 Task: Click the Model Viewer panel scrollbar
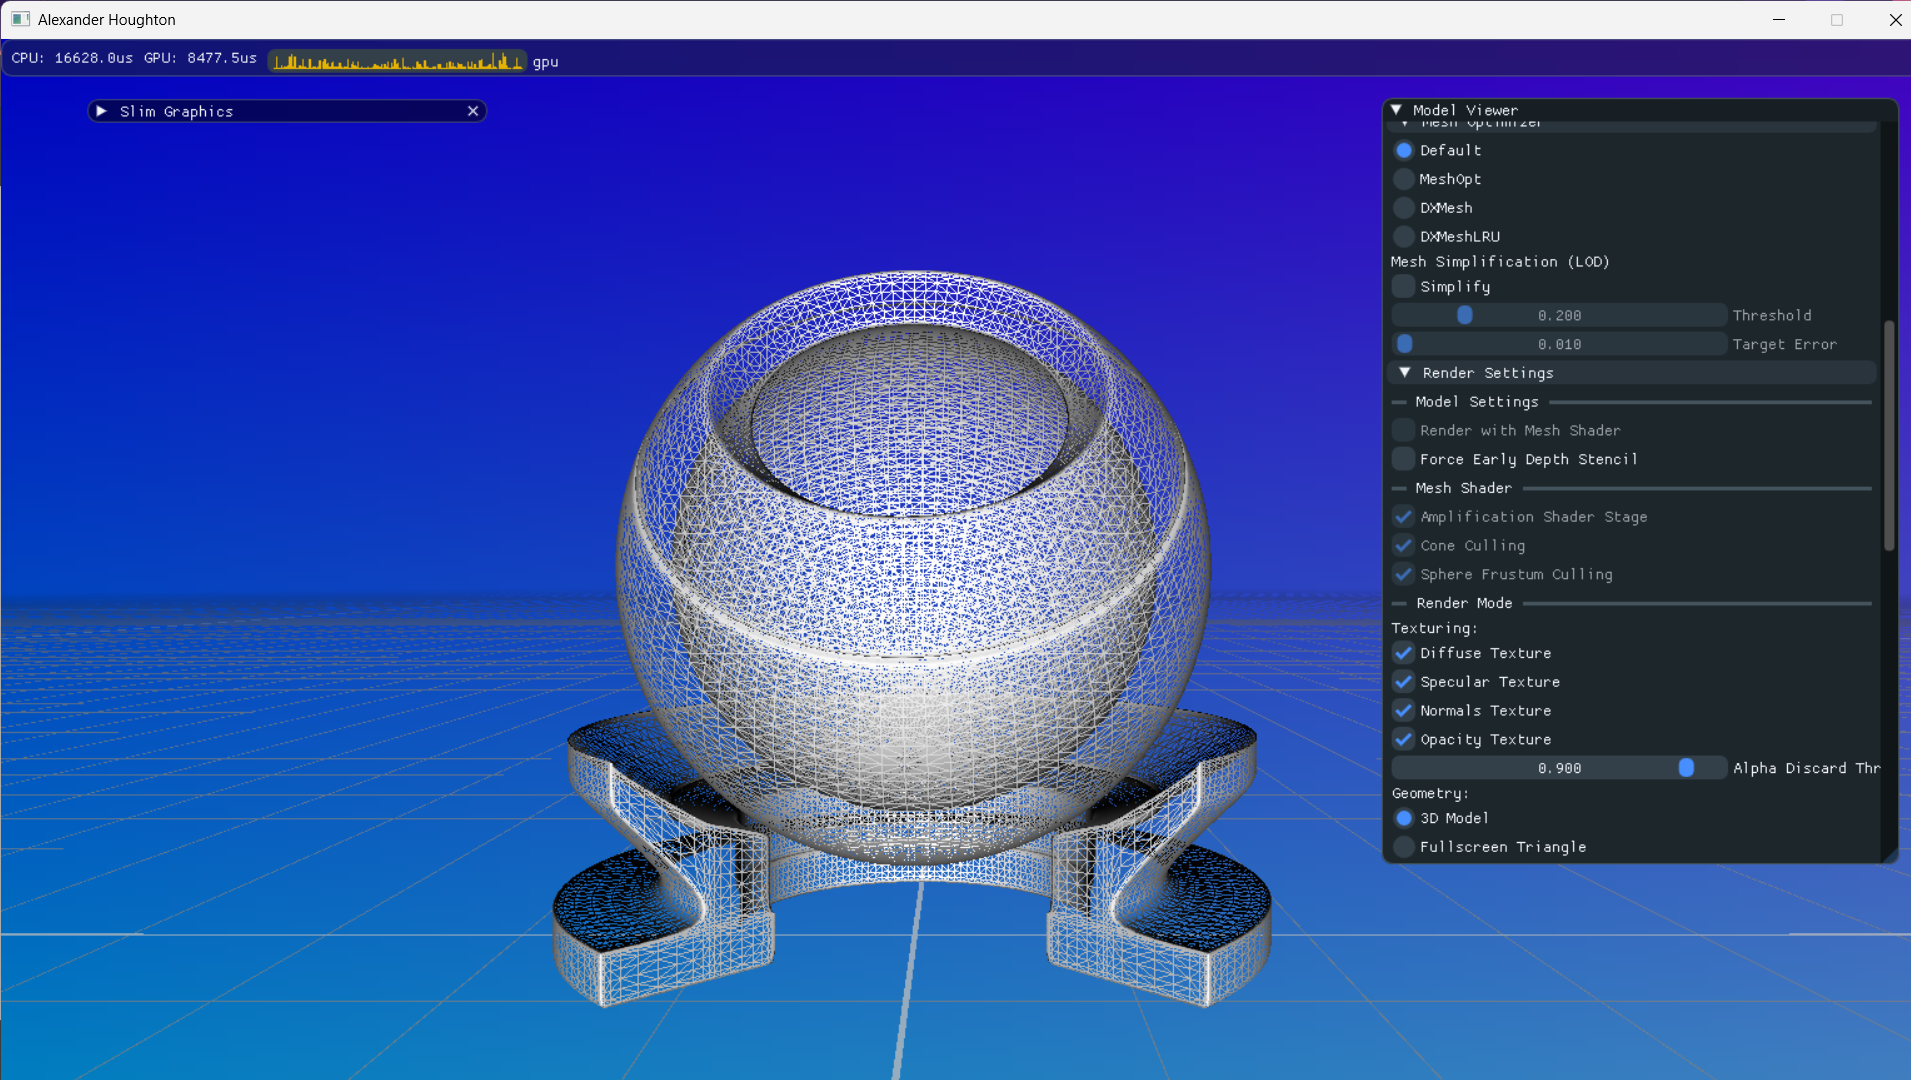1888,435
